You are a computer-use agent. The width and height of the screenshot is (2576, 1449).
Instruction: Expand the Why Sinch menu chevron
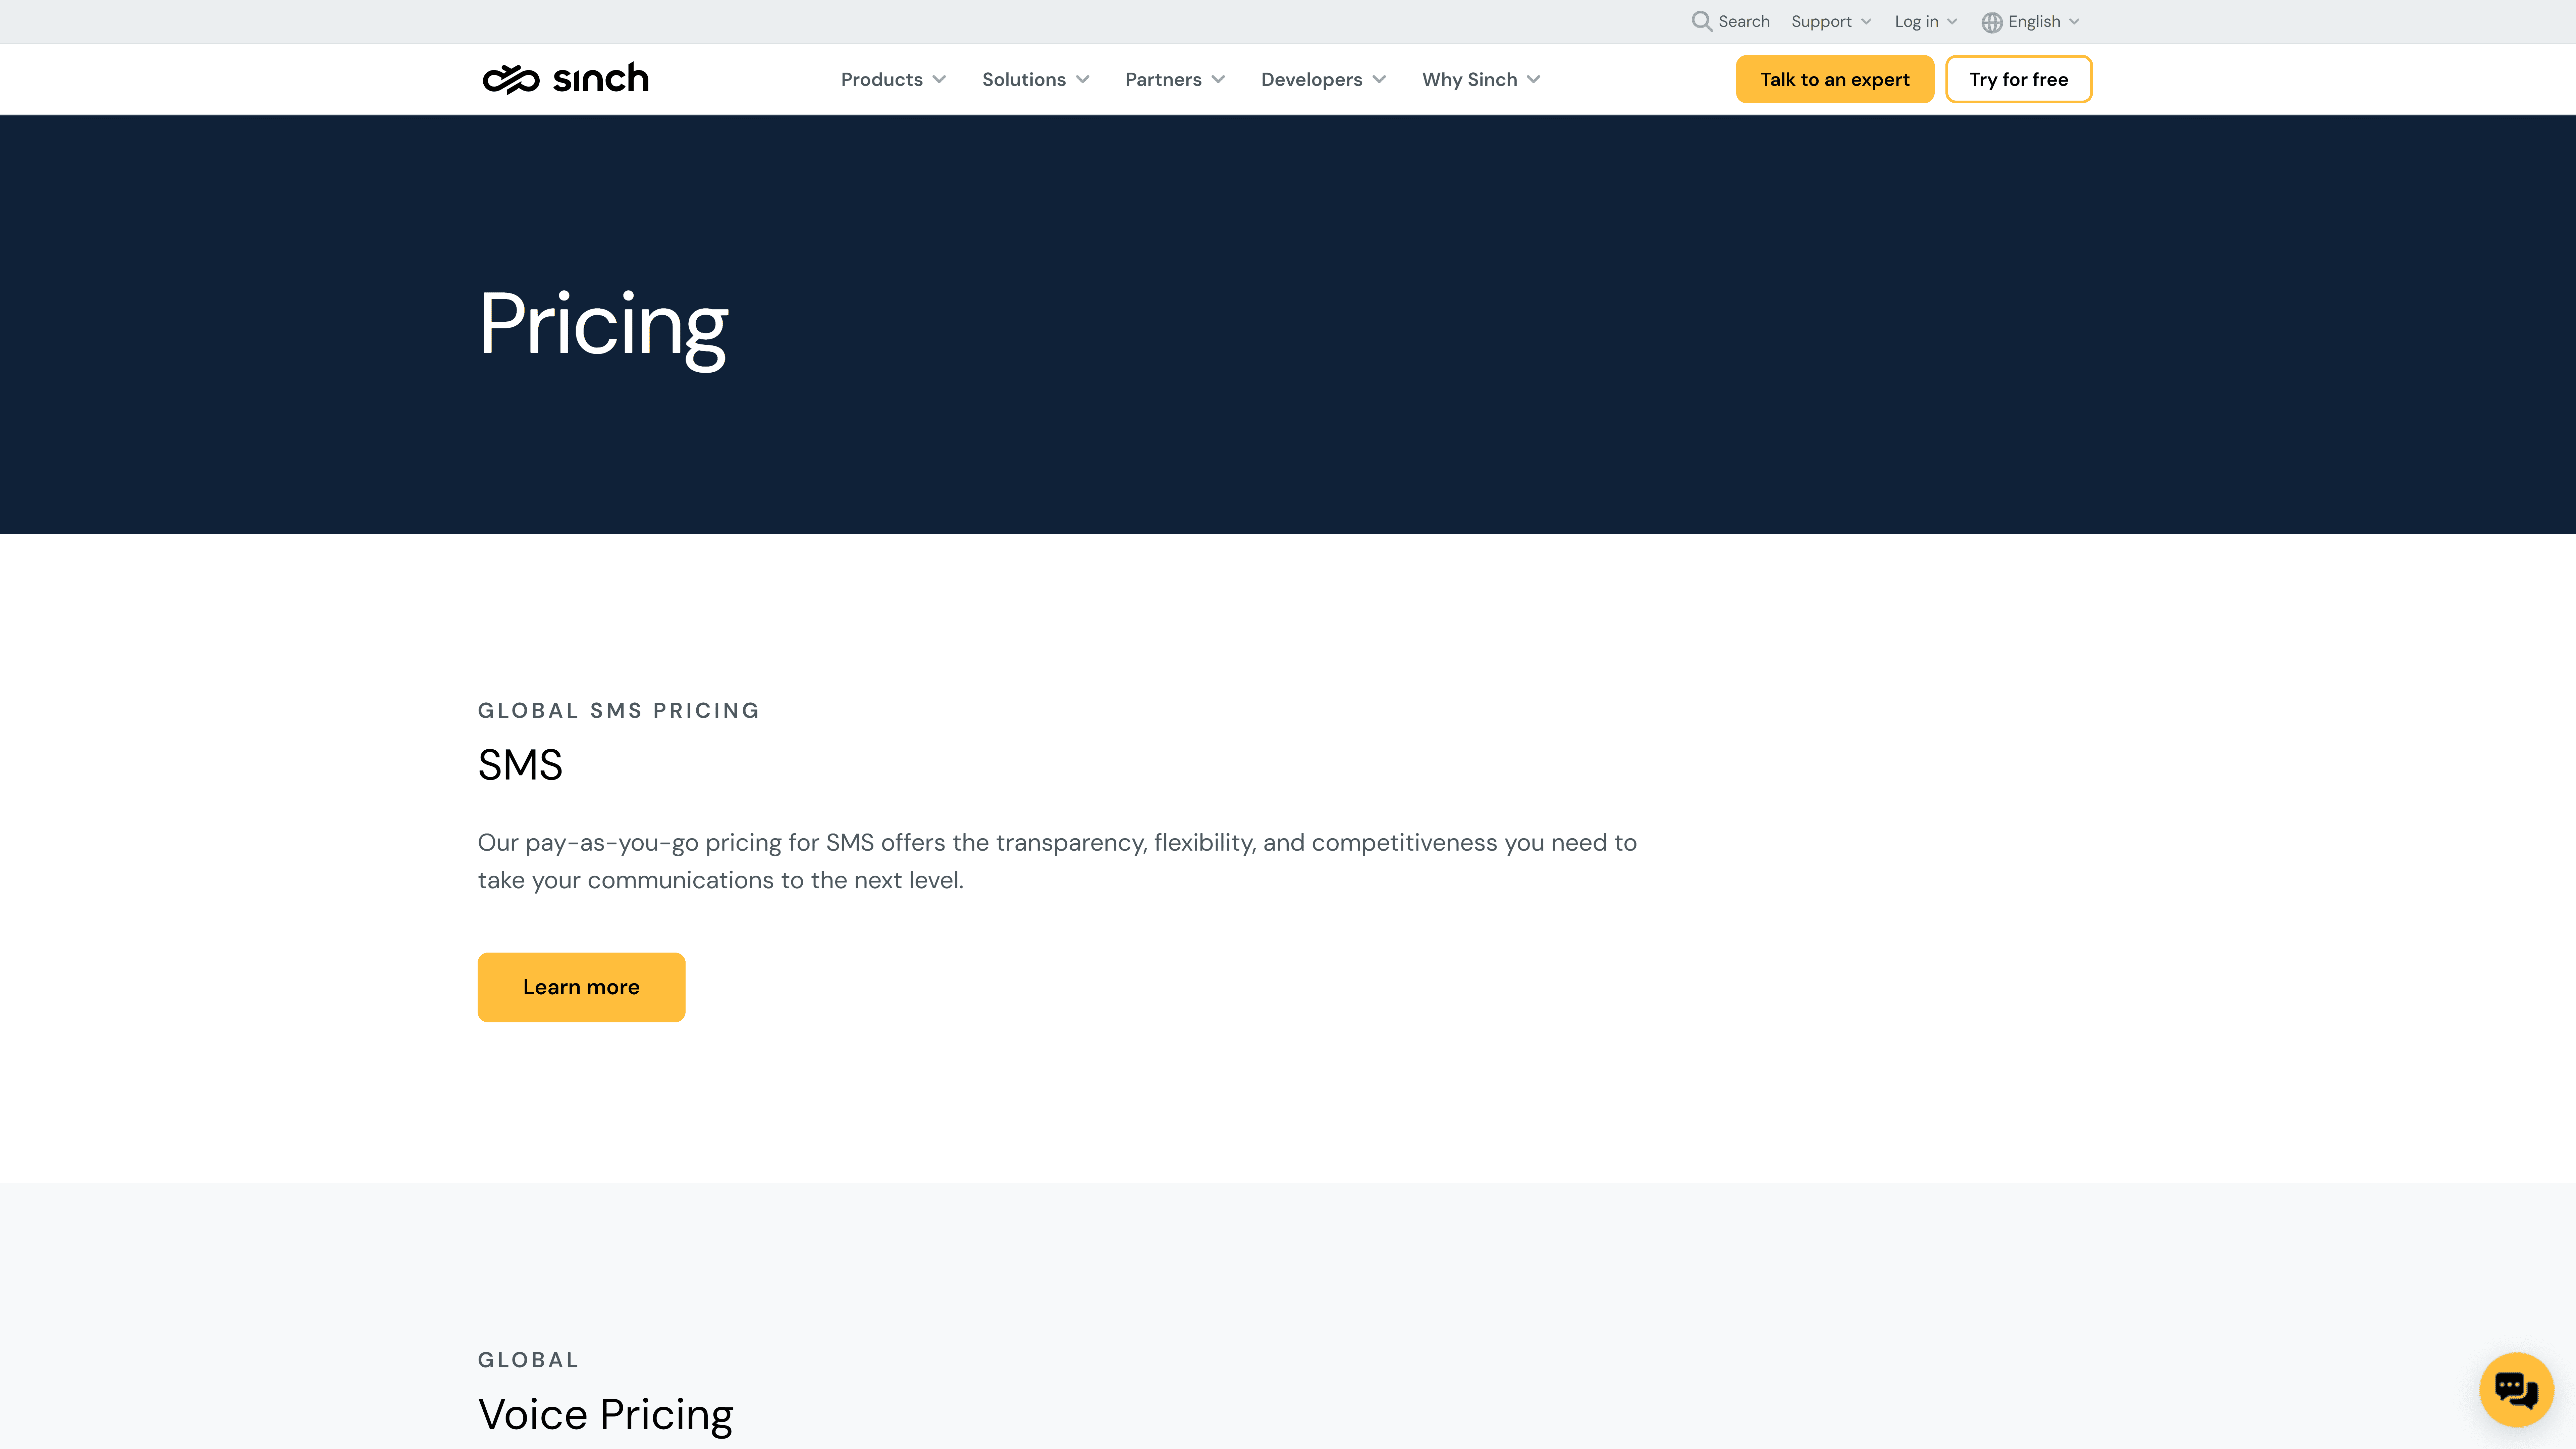[x=1533, y=79]
